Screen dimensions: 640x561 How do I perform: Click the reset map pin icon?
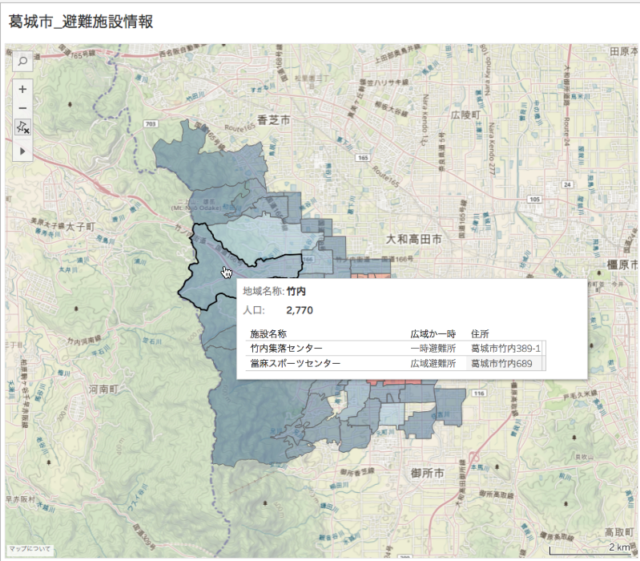click(x=22, y=128)
